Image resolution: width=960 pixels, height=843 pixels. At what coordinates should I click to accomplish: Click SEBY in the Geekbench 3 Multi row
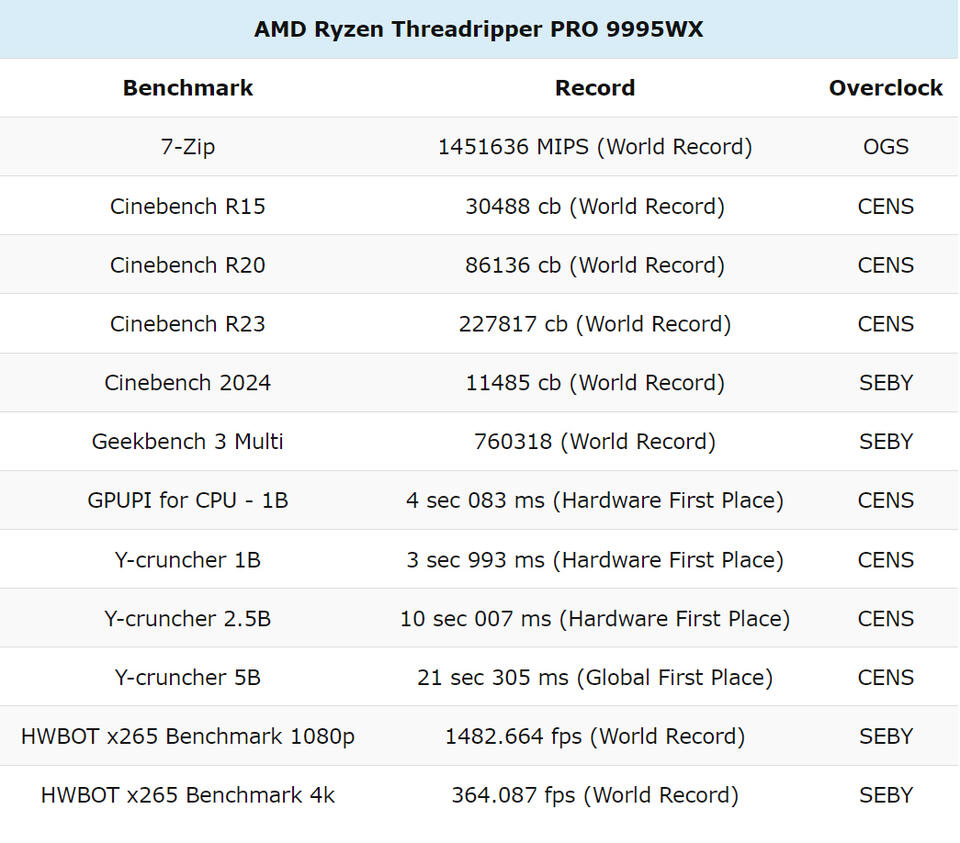pyautogui.click(x=886, y=441)
